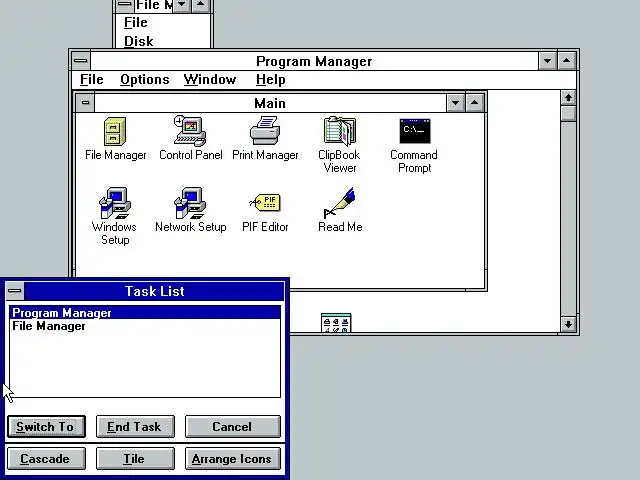Select File Manager in Task List
The height and width of the screenshot is (480, 640).
[x=145, y=326]
